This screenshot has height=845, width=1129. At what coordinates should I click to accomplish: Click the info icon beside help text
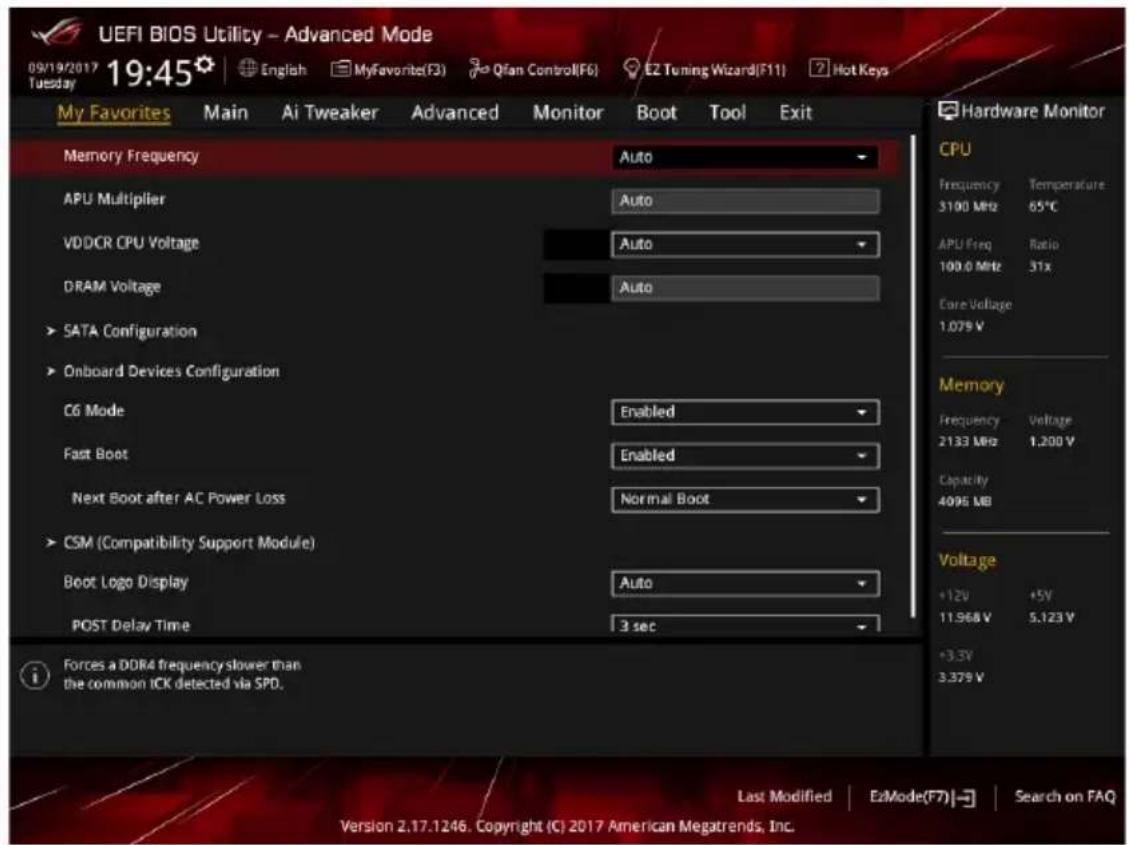pos(35,675)
